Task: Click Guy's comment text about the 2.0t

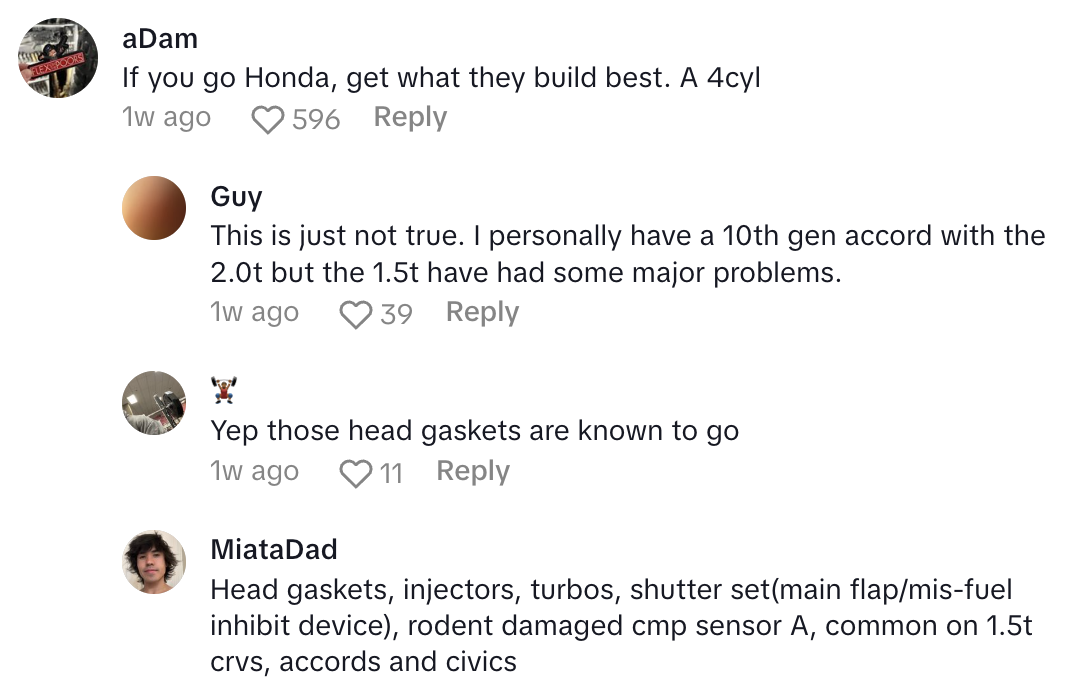Action: click(x=627, y=254)
